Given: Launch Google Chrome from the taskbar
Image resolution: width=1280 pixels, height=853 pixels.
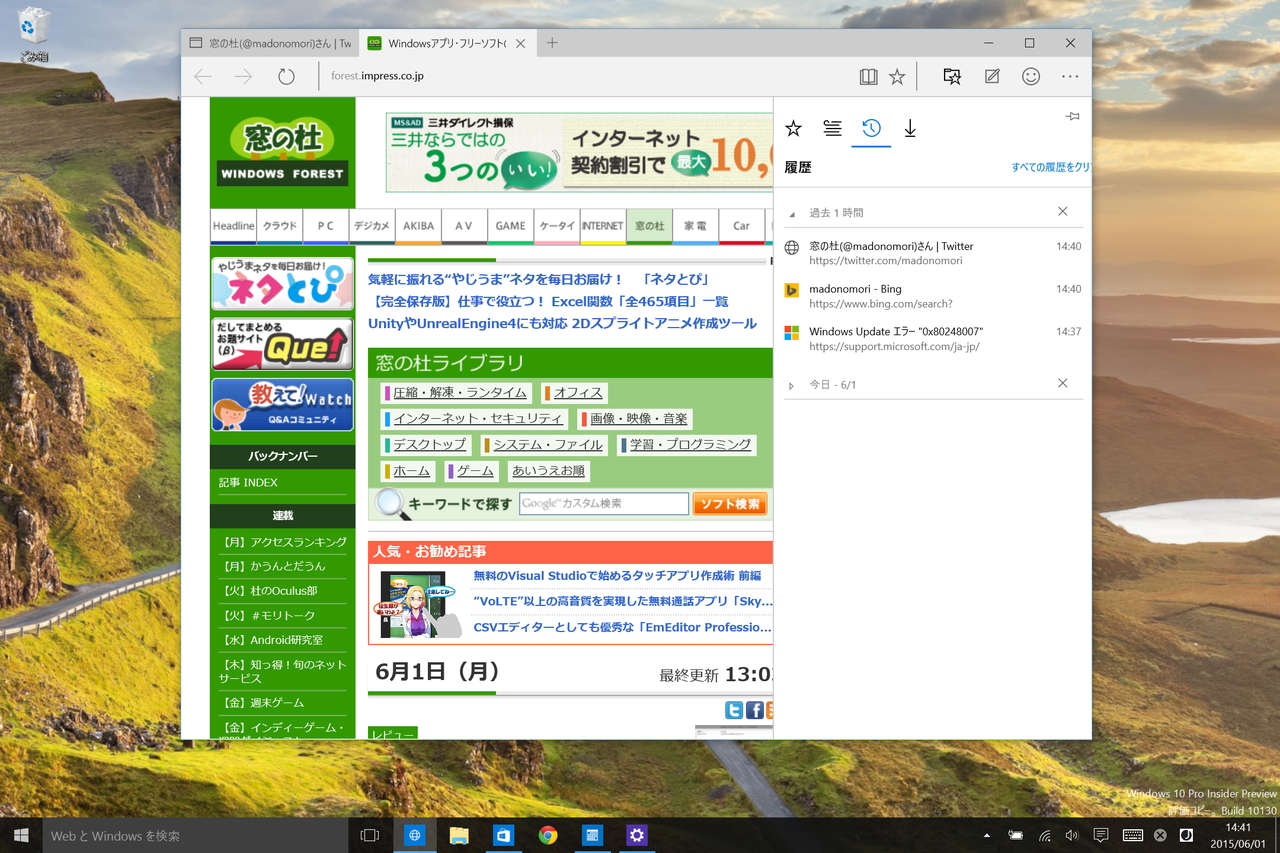Looking at the screenshot, I should tap(548, 834).
